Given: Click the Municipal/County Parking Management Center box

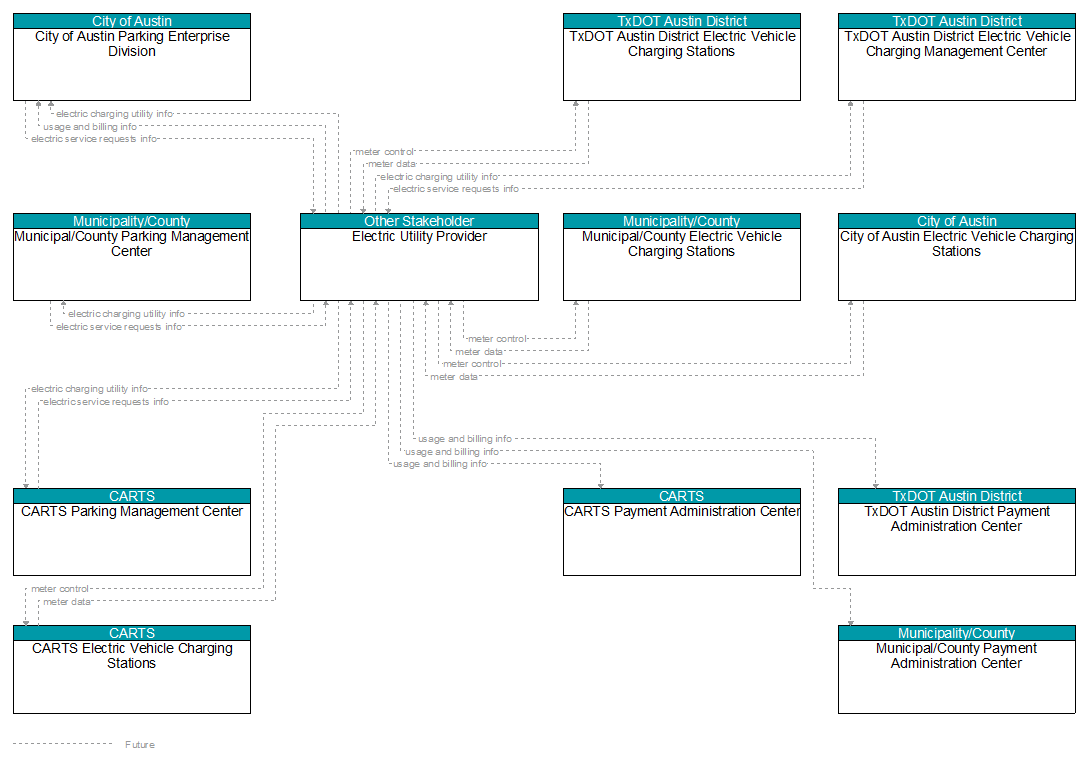Looking at the screenshot, I should tap(132, 257).
